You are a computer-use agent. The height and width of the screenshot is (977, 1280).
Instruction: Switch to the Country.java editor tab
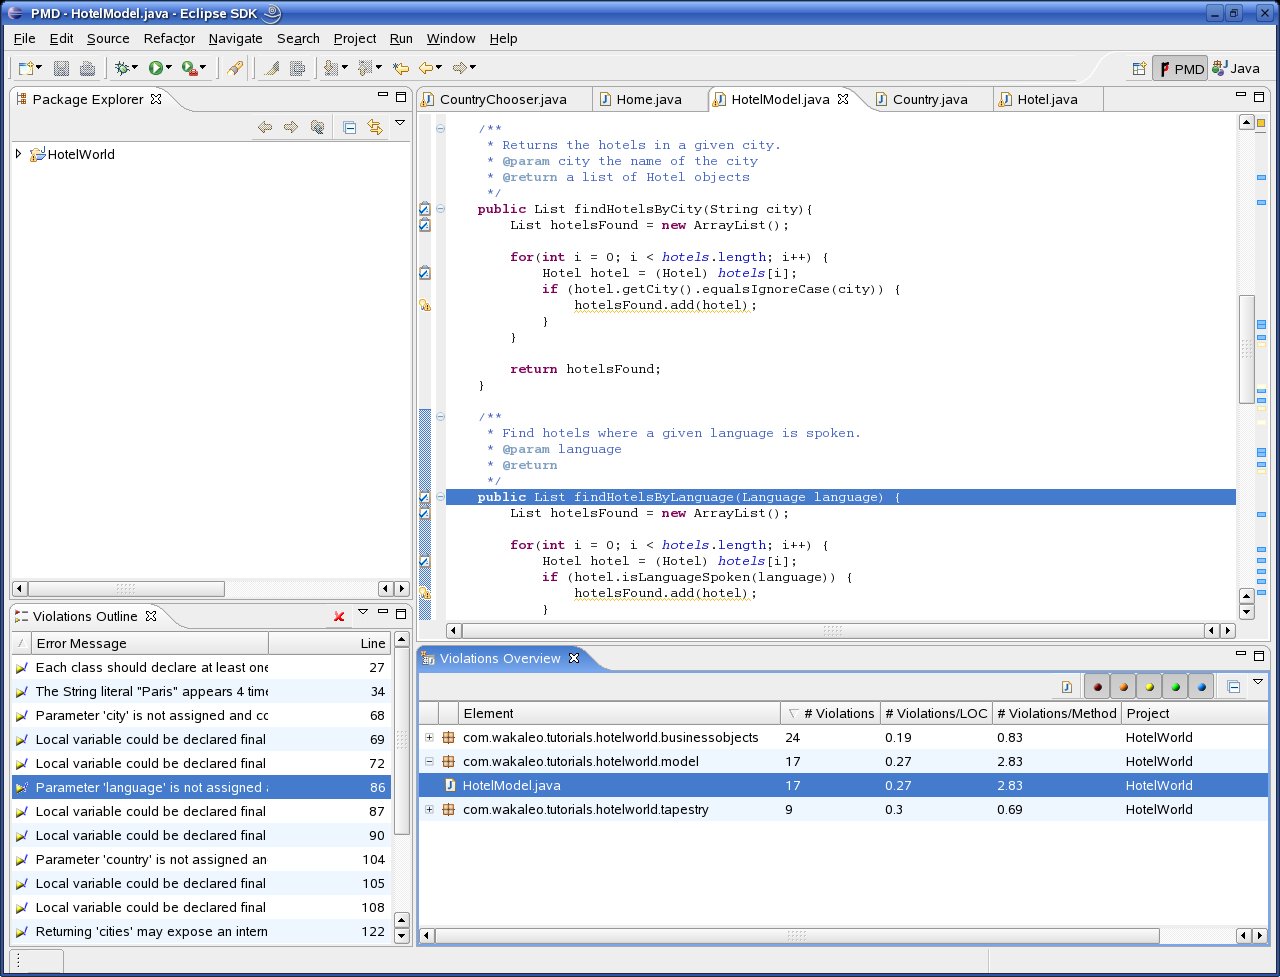pyautogui.click(x=929, y=99)
